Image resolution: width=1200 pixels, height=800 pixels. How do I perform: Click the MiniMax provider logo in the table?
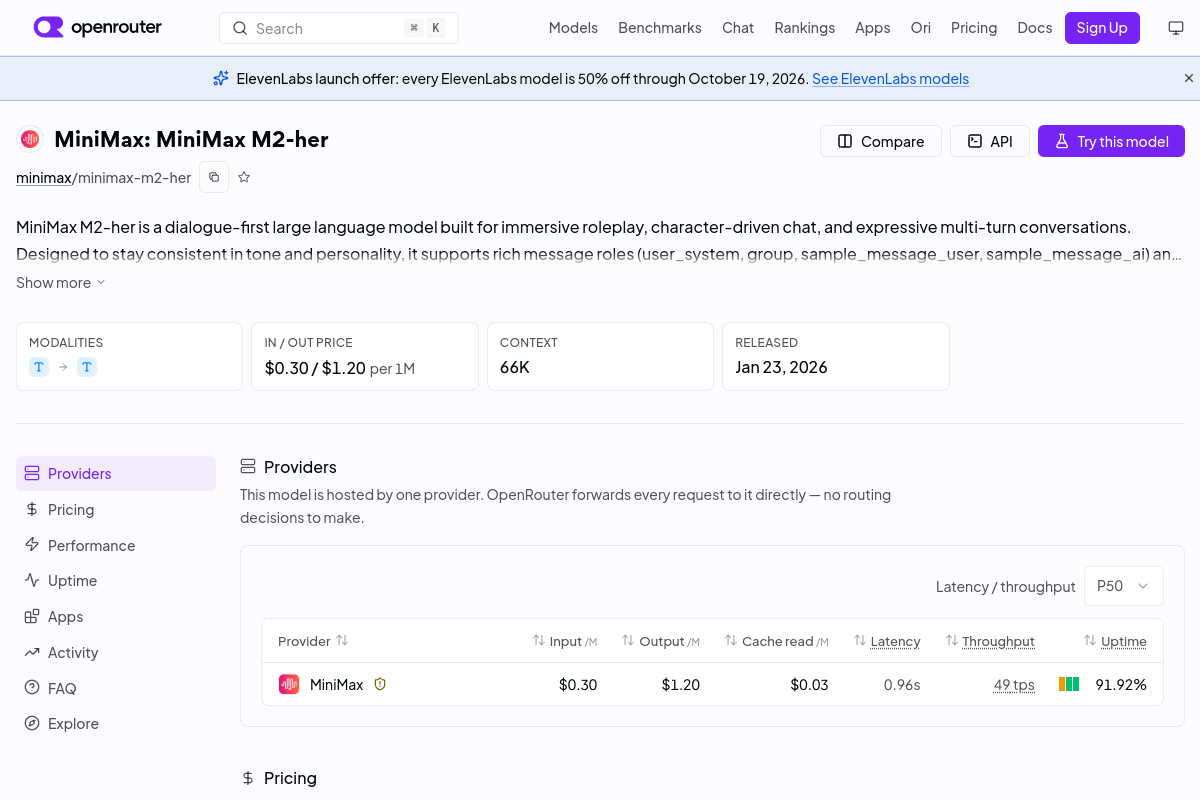click(289, 685)
